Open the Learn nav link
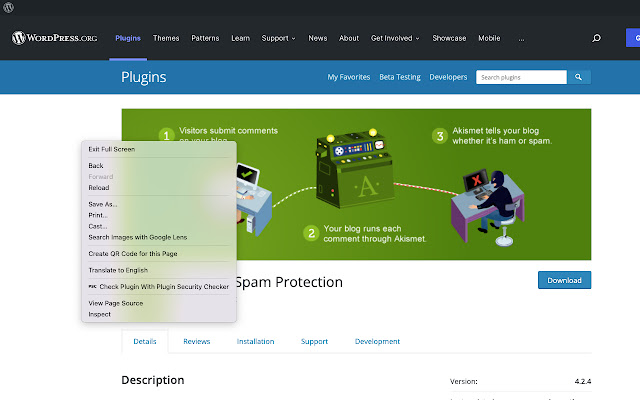Screen dimensions: 640x400 [x=240, y=38]
